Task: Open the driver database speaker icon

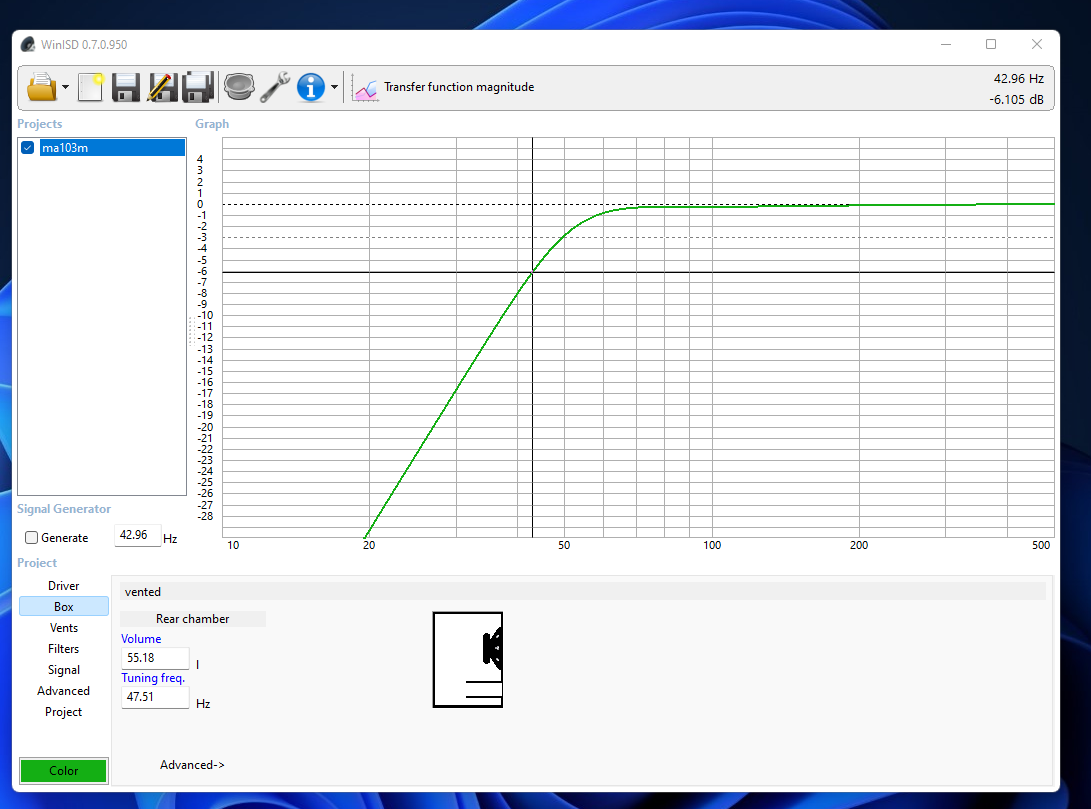Action: (239, 88)
